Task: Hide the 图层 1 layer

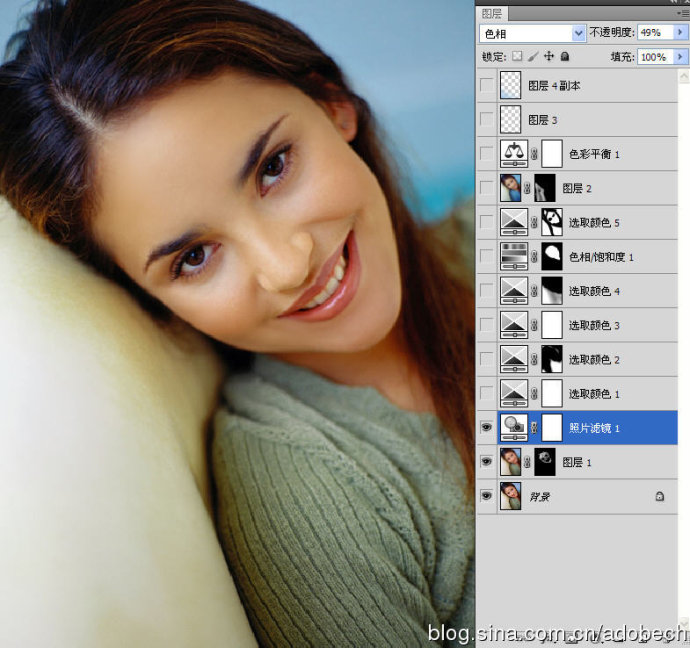Action: coord(487,461)
